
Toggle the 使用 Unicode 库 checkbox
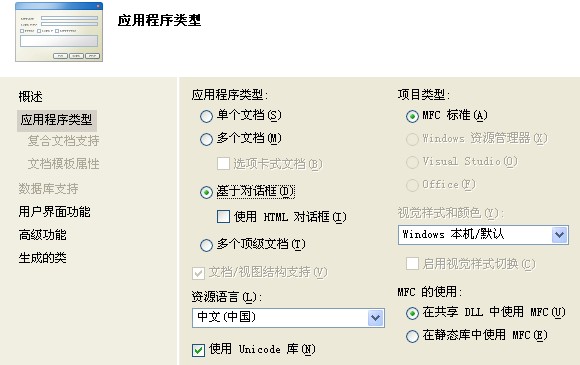tap(199, 350)
